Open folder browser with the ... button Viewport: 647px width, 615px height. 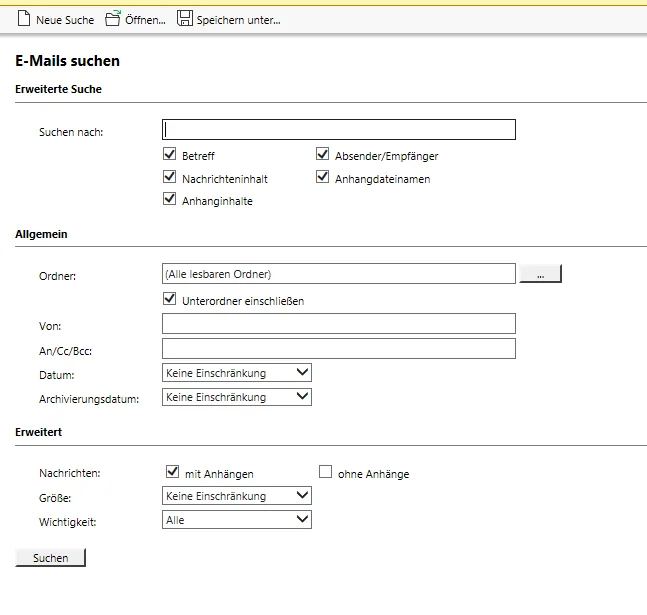[541, 274]
